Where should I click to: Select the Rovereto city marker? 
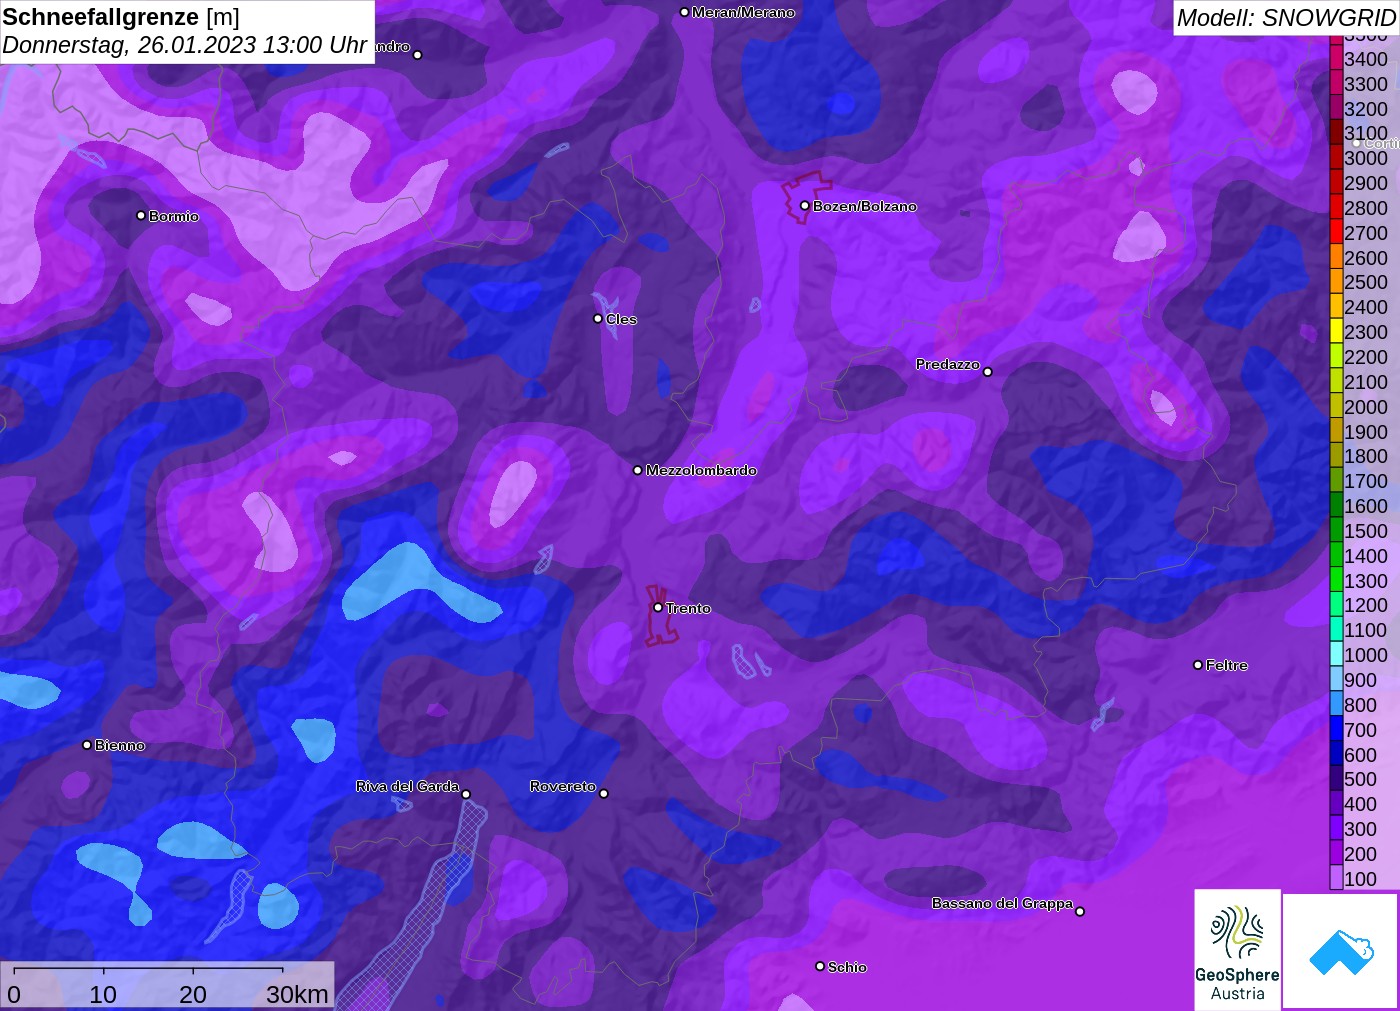[x=604, y=794]
